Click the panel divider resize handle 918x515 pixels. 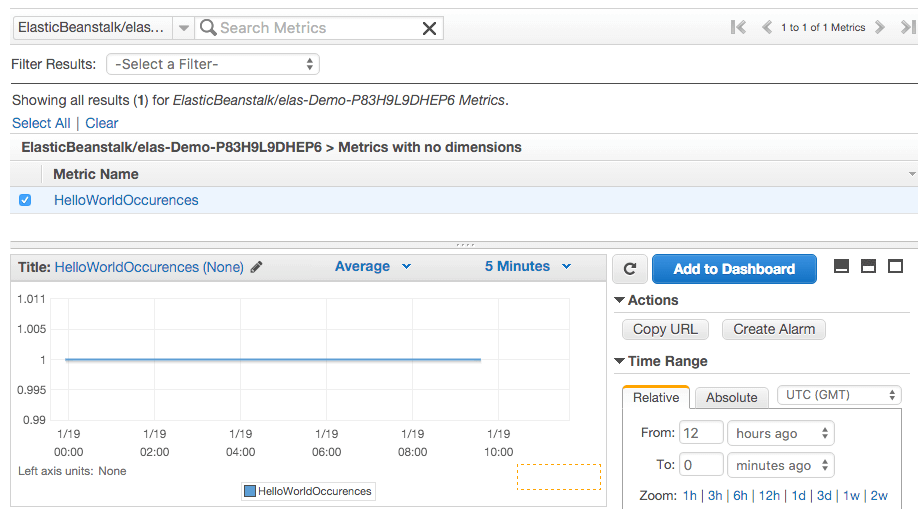click(465, 245)
